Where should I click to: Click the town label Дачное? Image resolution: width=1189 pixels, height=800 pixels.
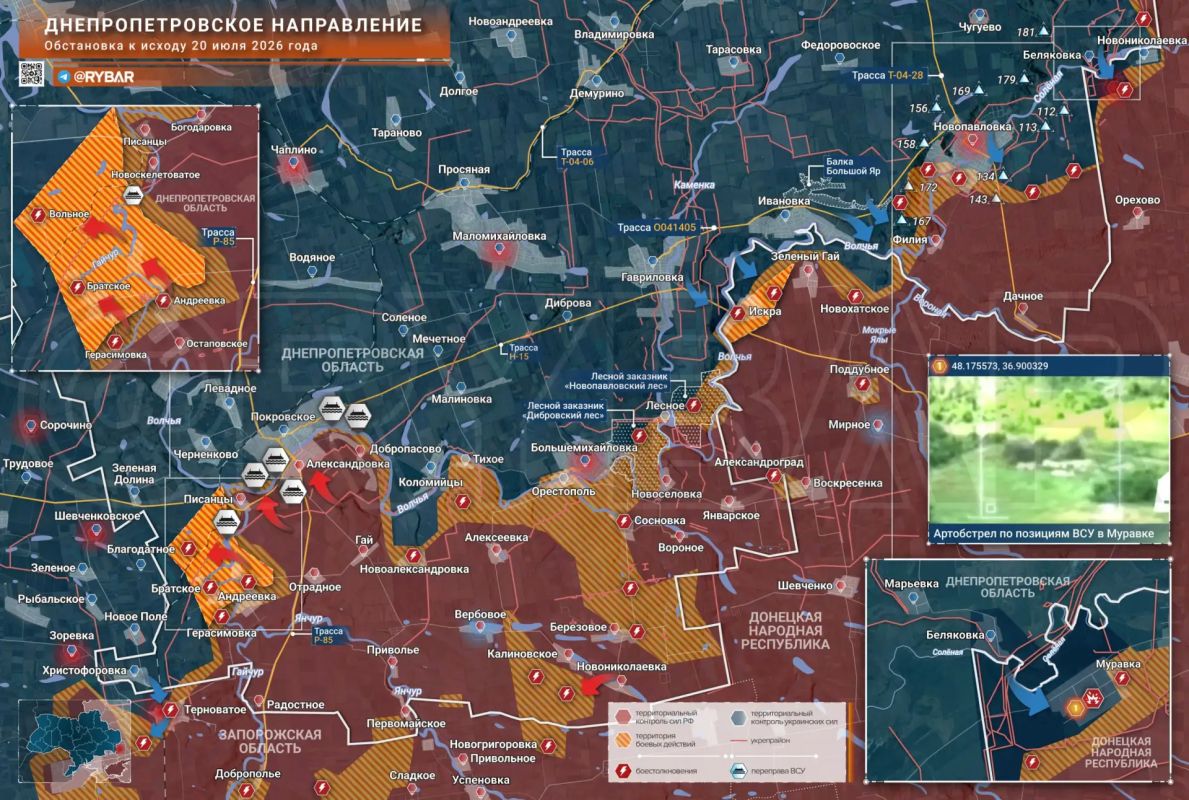point(1023,296)
